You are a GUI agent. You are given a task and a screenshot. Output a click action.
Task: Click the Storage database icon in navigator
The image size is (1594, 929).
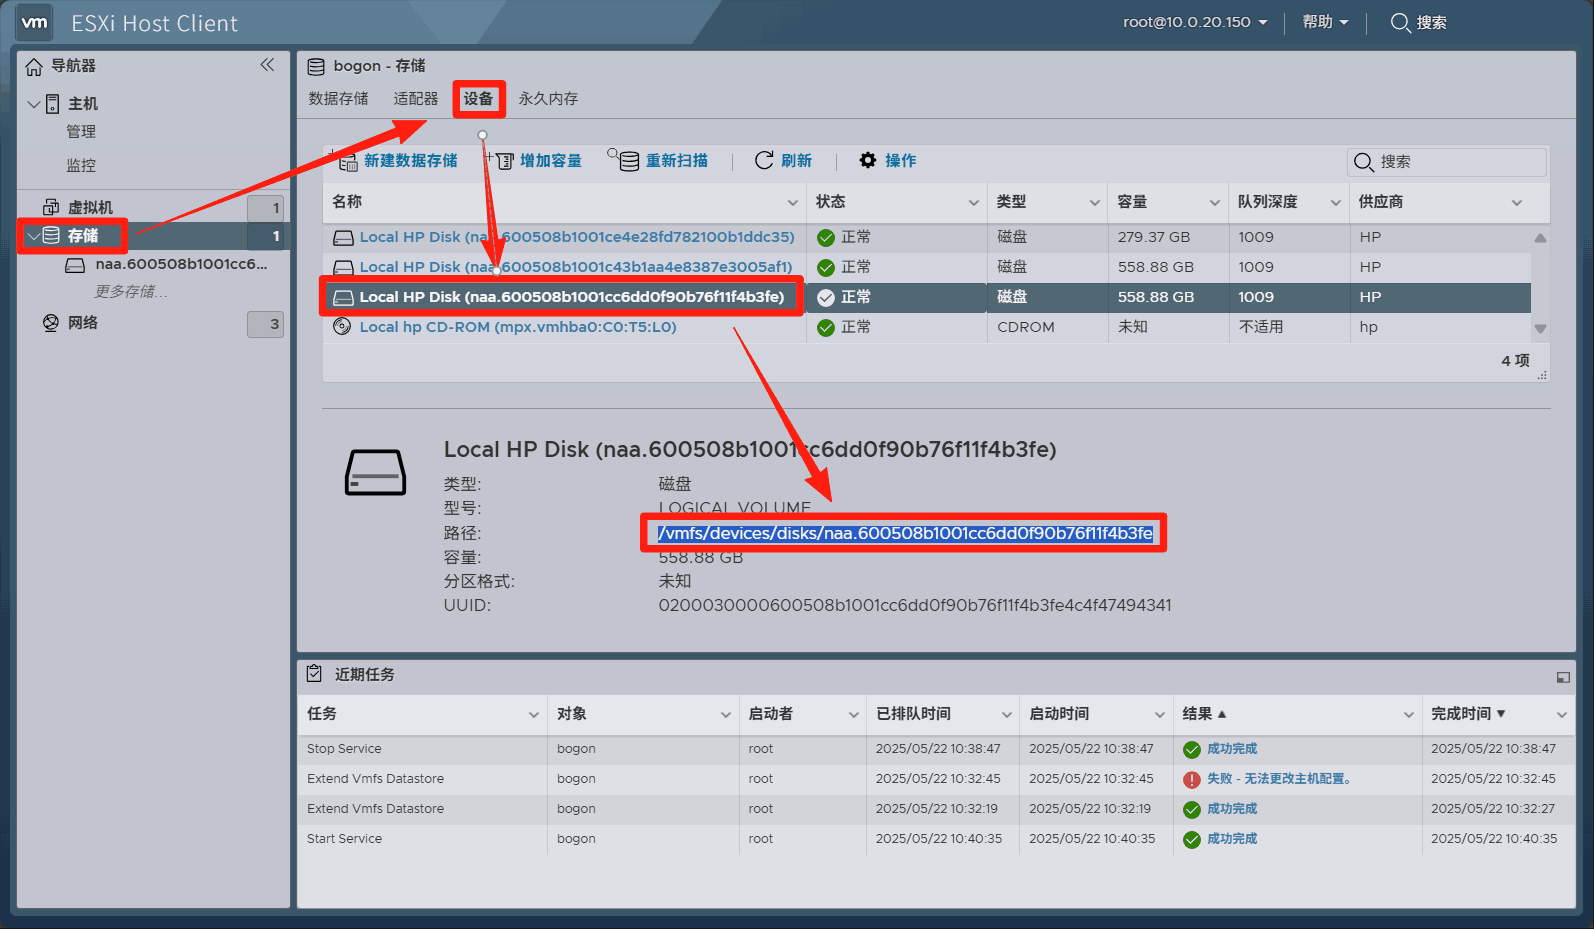coord(51,235)
